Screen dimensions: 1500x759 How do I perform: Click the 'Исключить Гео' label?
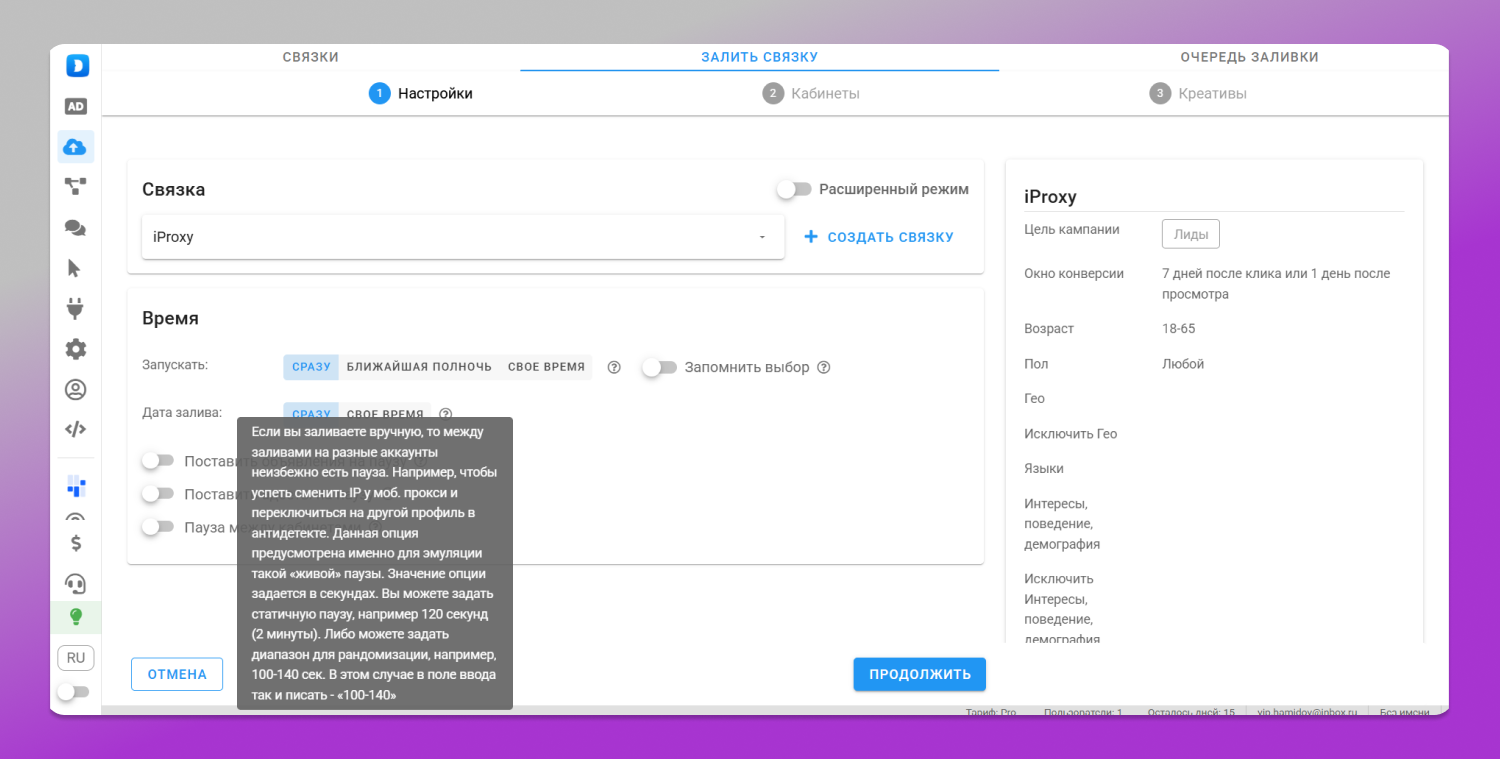pos(1071,434)
